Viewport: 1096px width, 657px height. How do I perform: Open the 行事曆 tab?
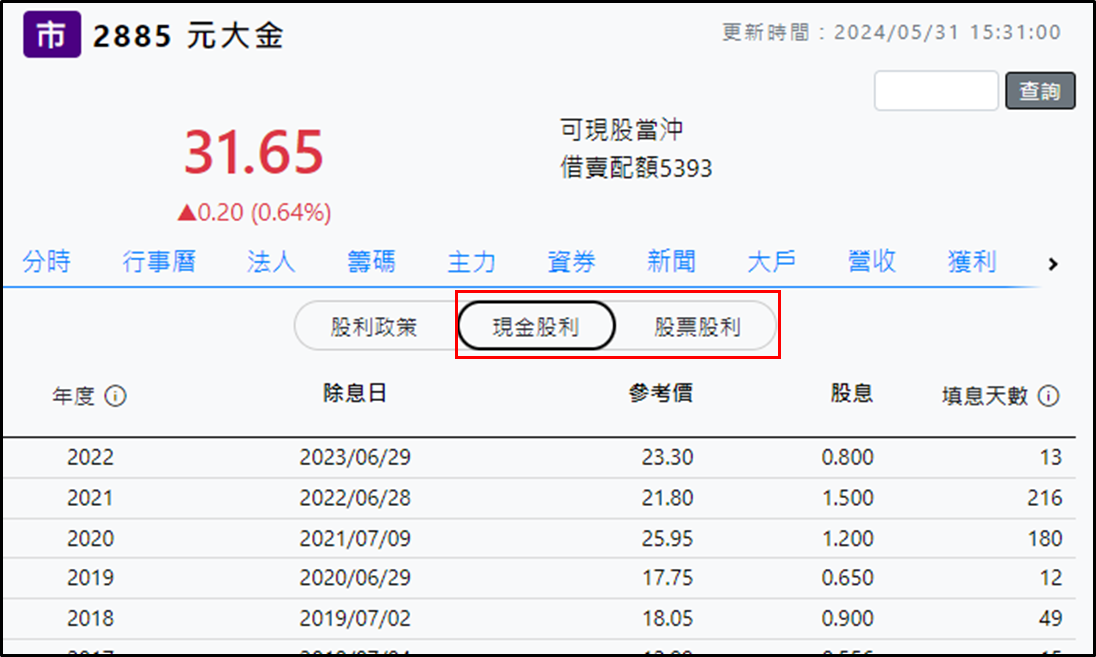point(159,262)
